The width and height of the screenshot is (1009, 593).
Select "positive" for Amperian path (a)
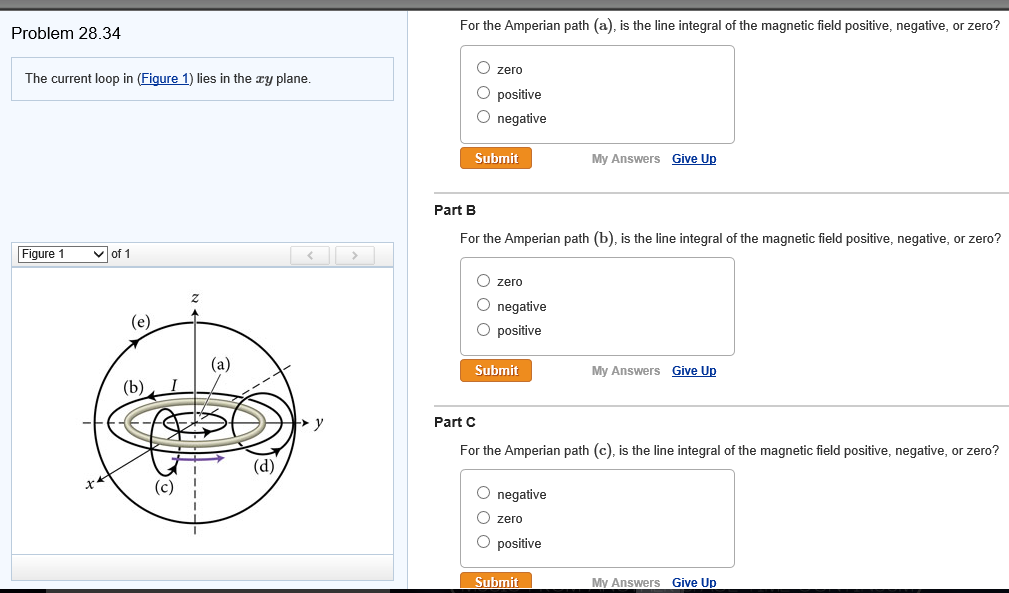tap(483, 92)
